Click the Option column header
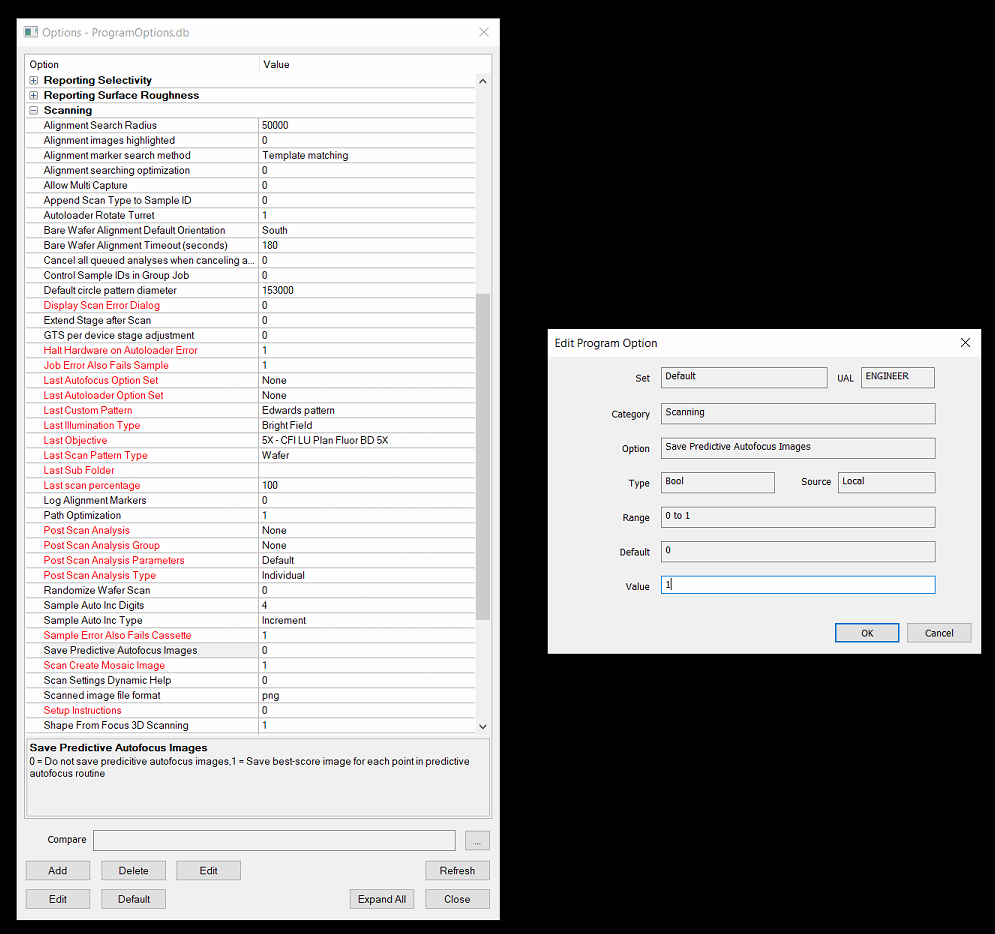This screenshot has height=934, width=995. [141, 65]
